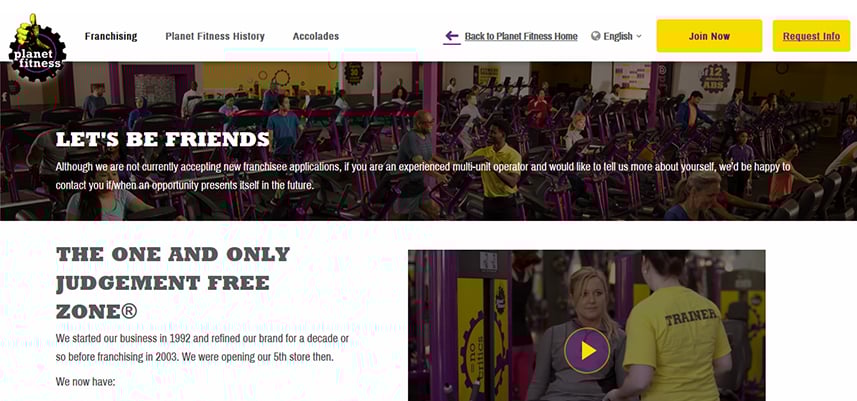Play the trainer video
The height and width of the screenshot is (401, 857).
click(587, 351)
